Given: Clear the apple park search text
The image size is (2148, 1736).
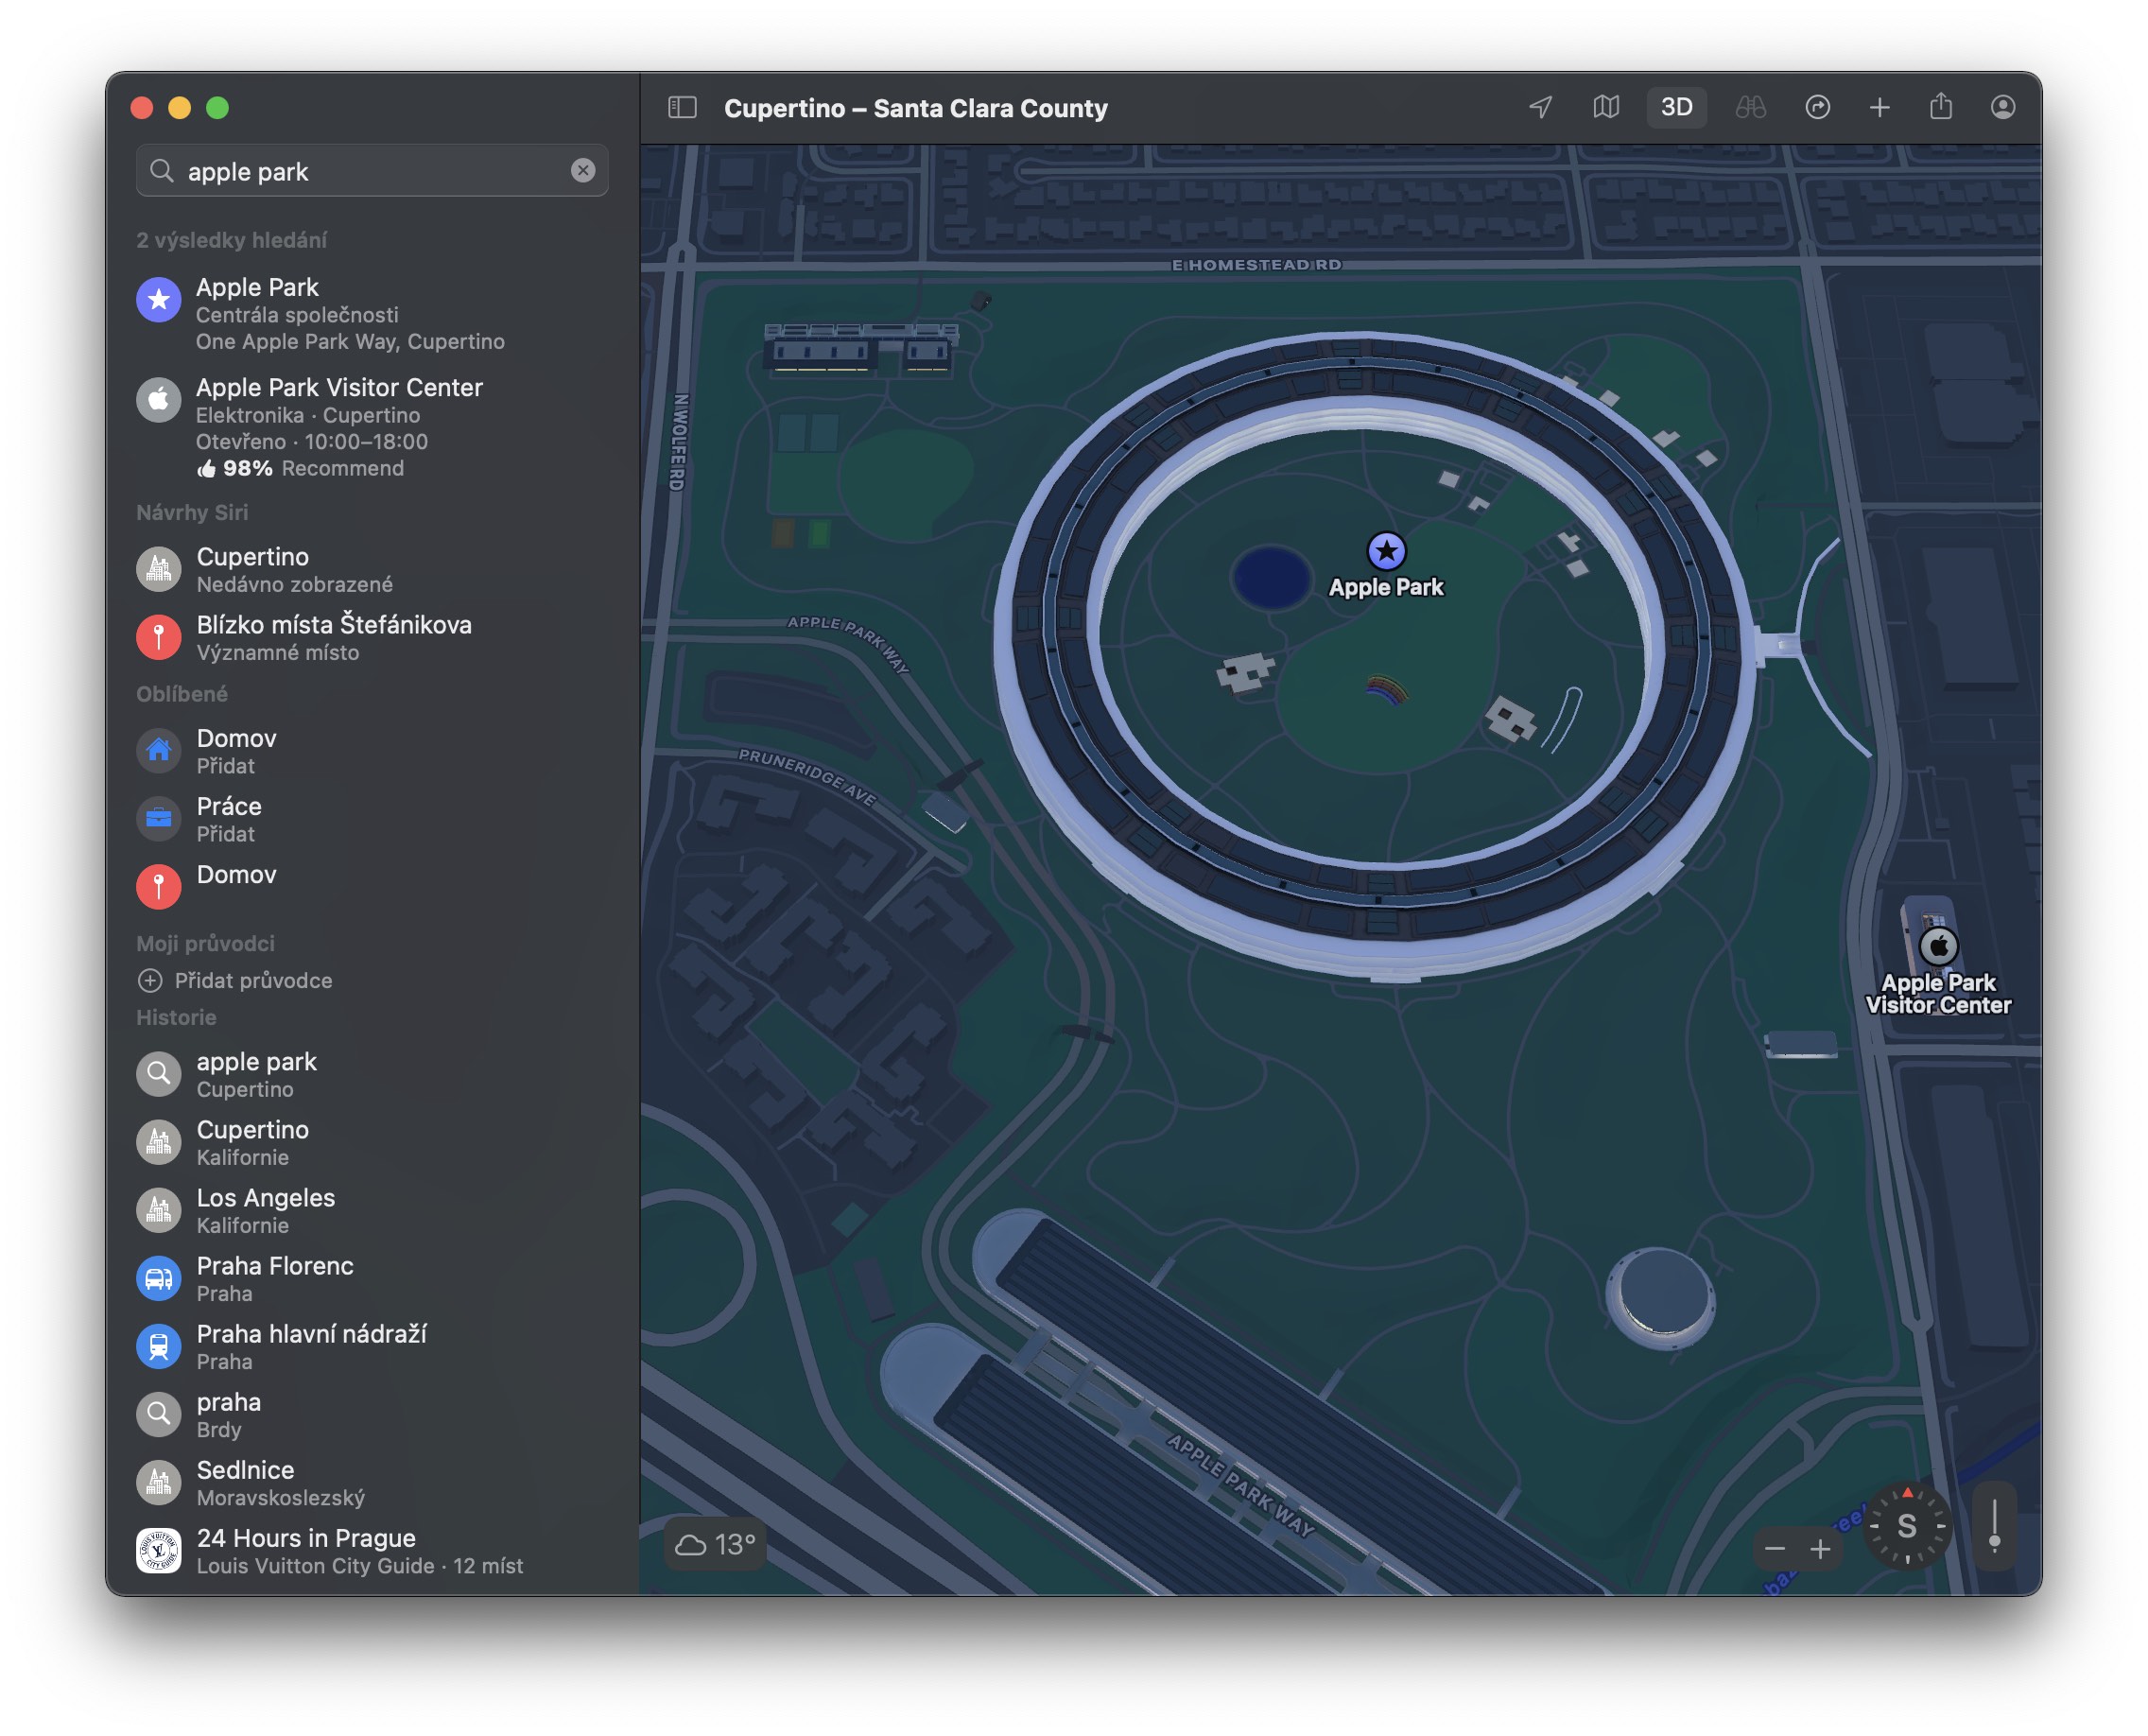Looking at the screenshot, I should (583, 170).
